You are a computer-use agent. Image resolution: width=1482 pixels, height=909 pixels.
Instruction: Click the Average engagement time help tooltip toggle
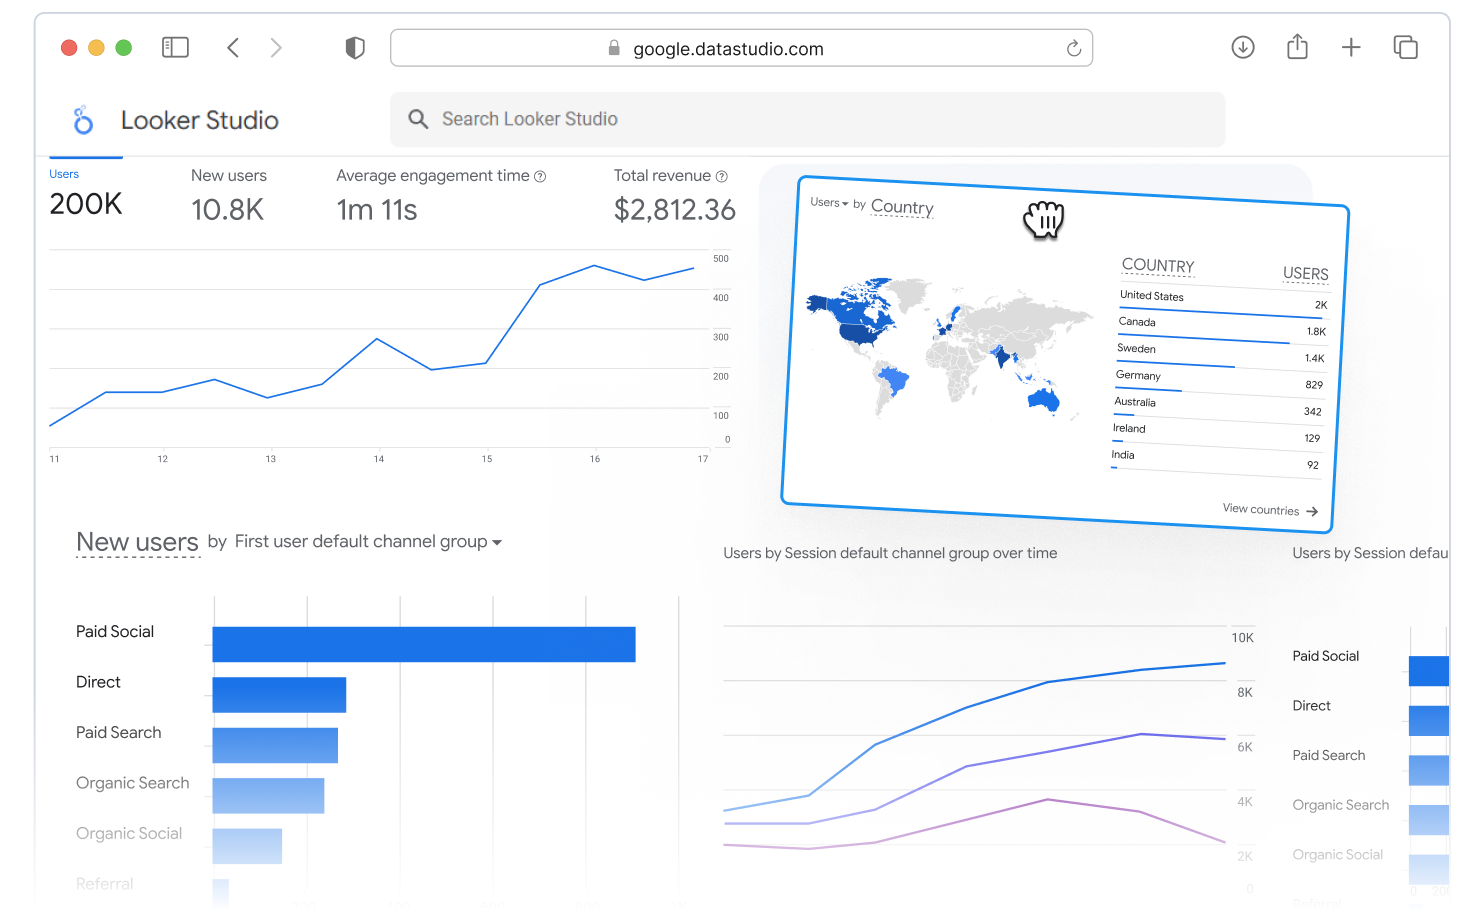point(541,175)
